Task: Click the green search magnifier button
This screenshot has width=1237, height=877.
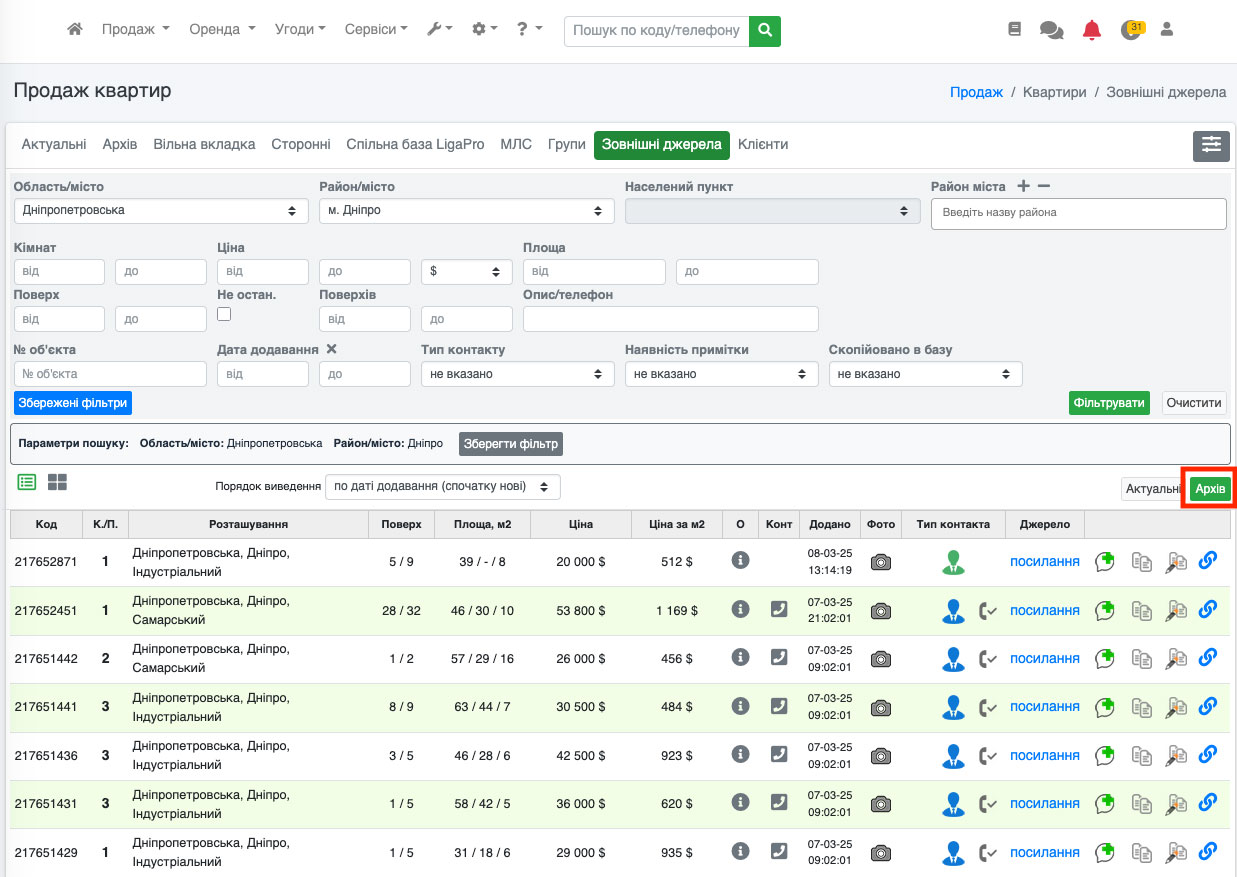Action: click(x=765, y=30)
